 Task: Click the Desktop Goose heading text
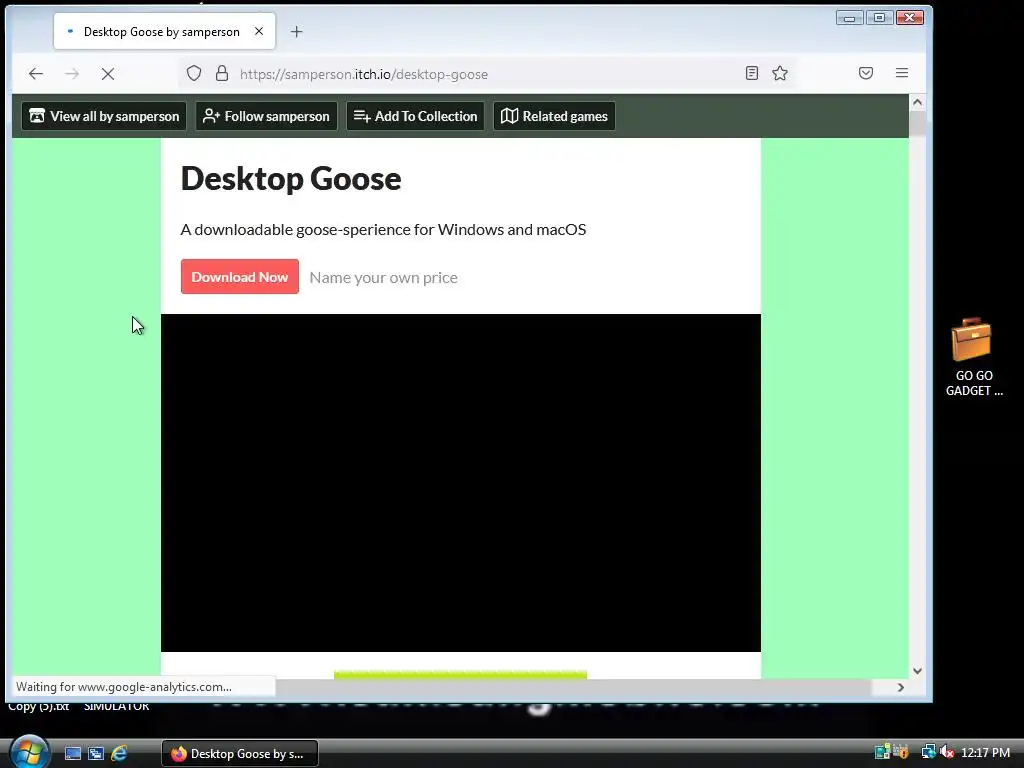[291, 178]
